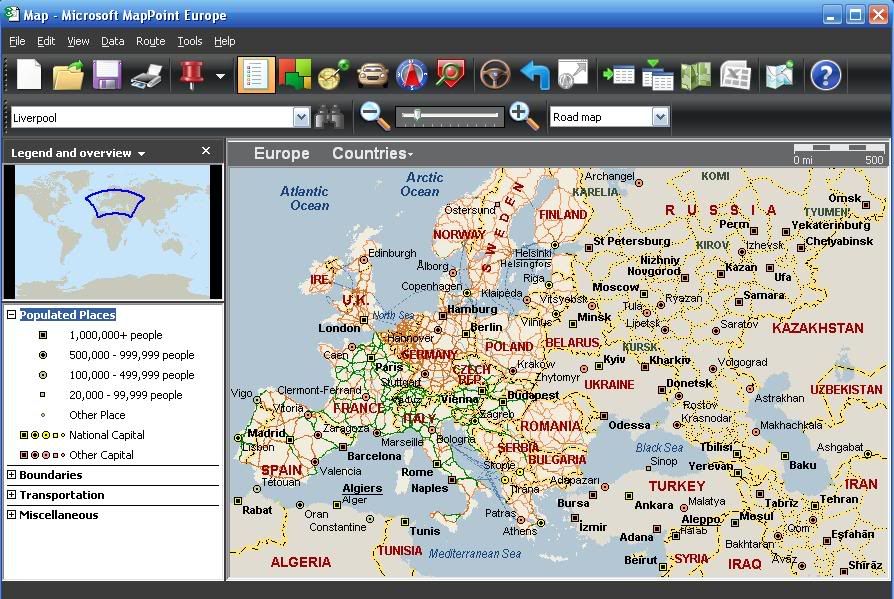Toggle the Legend and overview pane button
Screen dimensions: 894x599
[255, 75]
